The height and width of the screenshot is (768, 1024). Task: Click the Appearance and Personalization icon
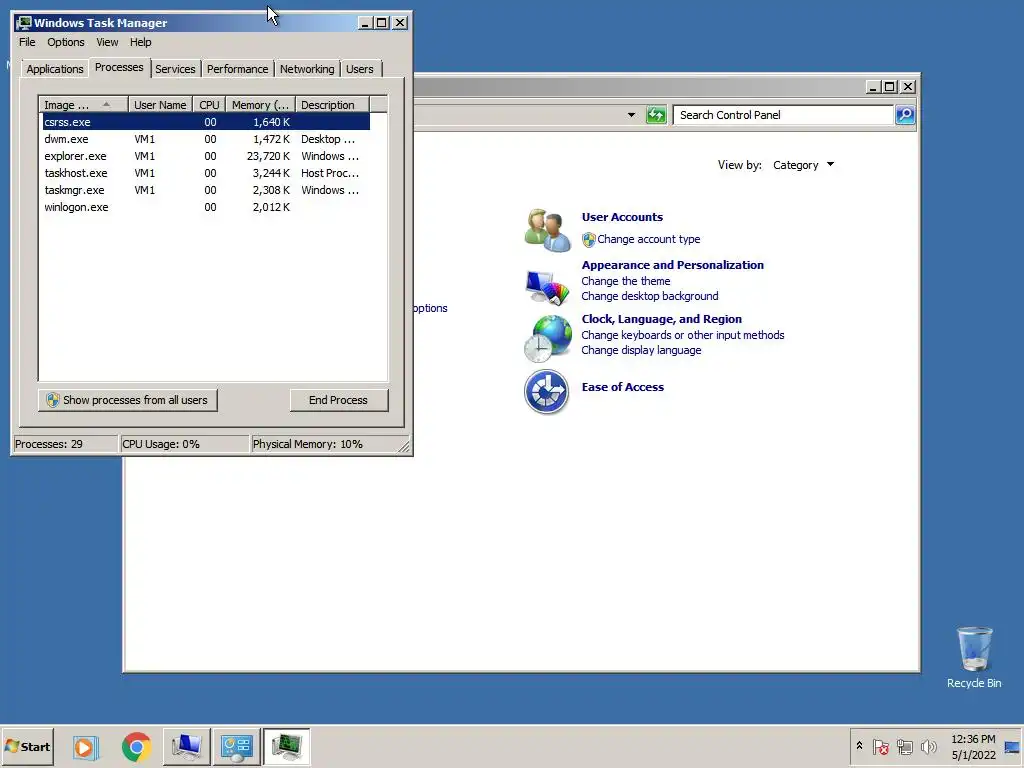(547, 286)
